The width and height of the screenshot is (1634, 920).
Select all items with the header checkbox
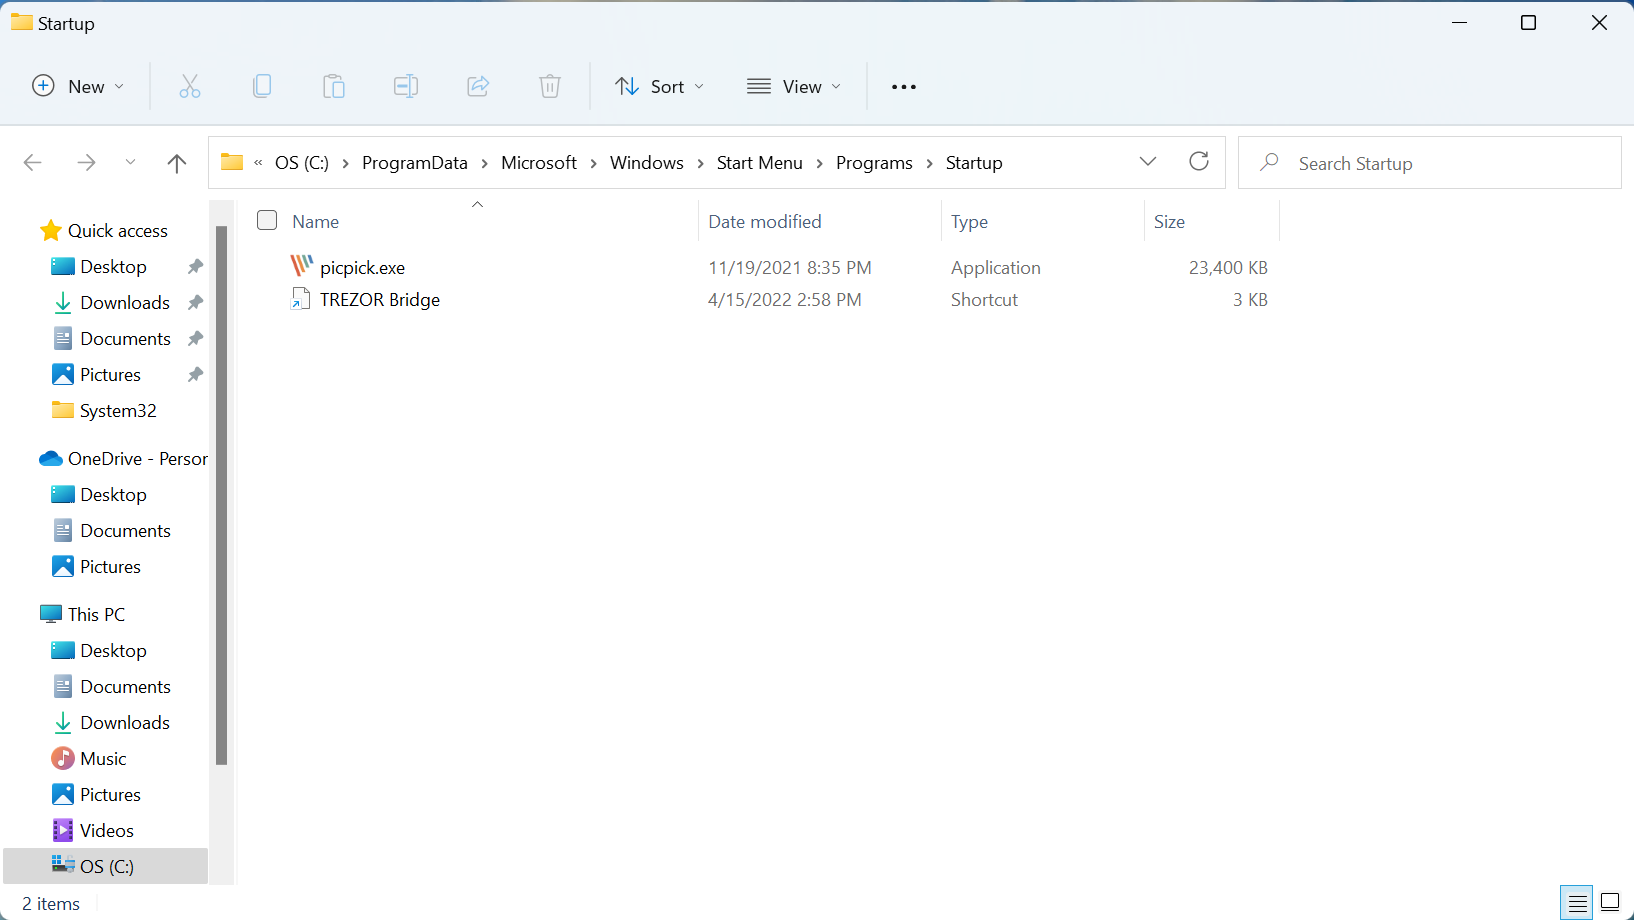267,220
